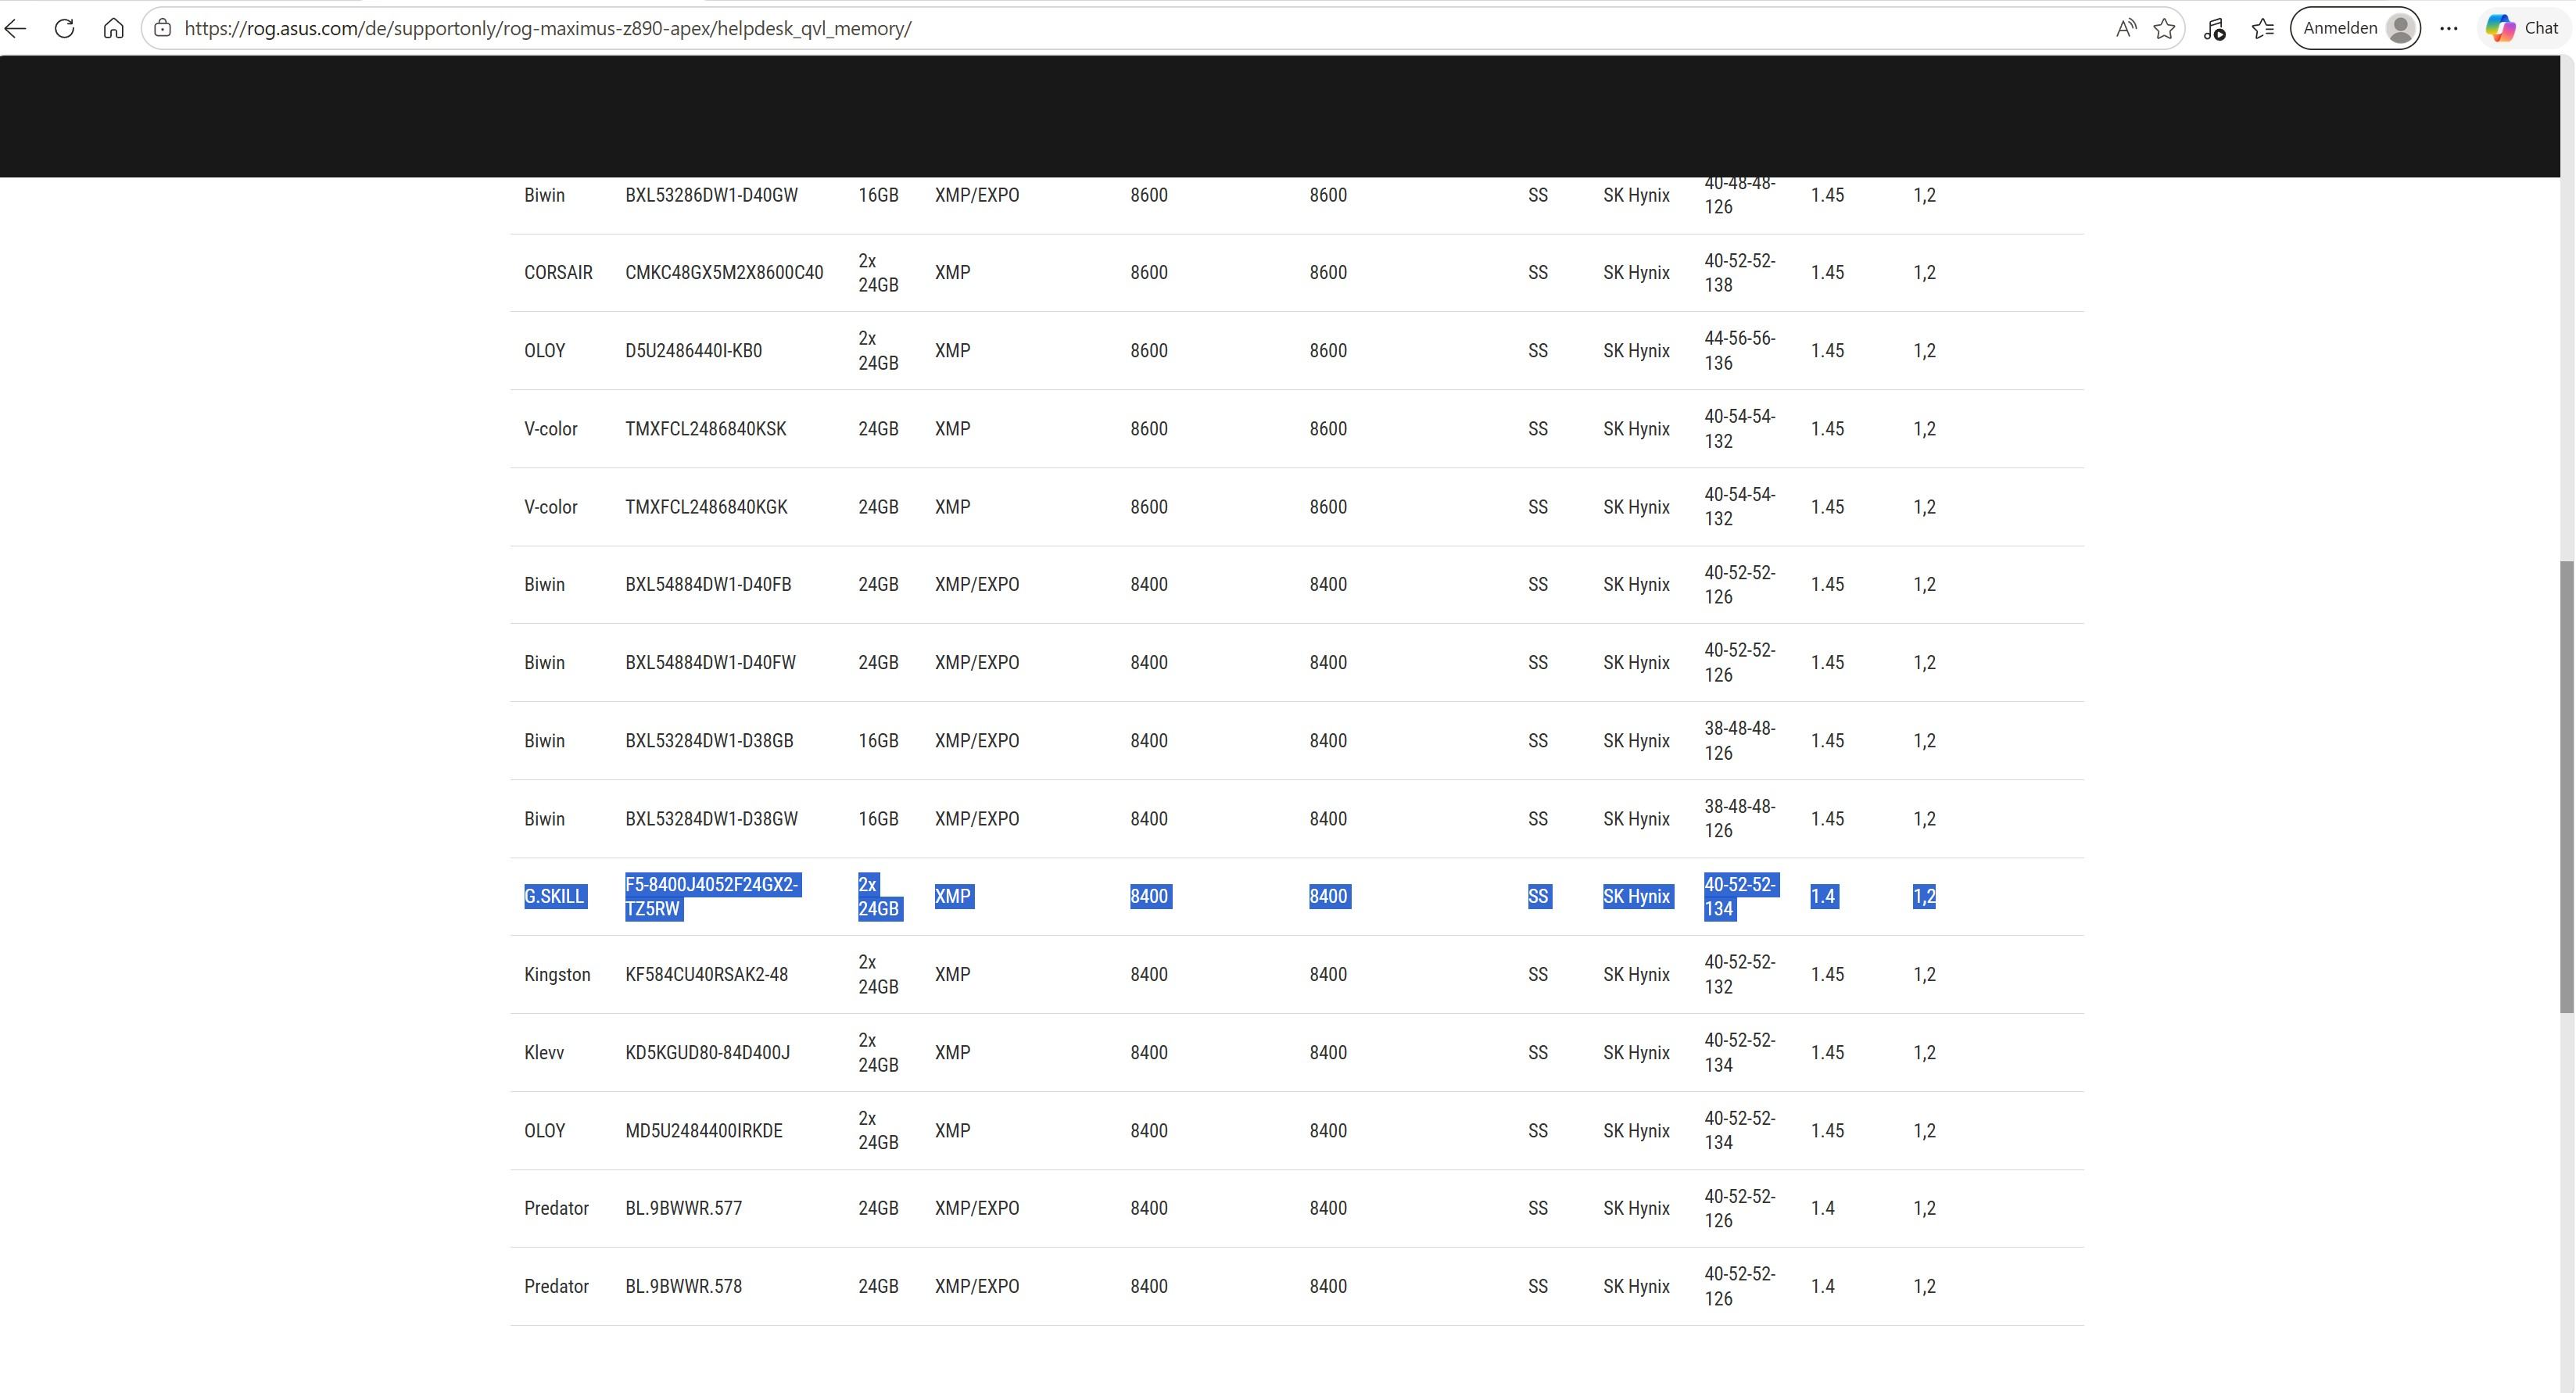Go to browser home page icon
Viewport: 2576px width, 1393px height.
(x=113, y=28)
